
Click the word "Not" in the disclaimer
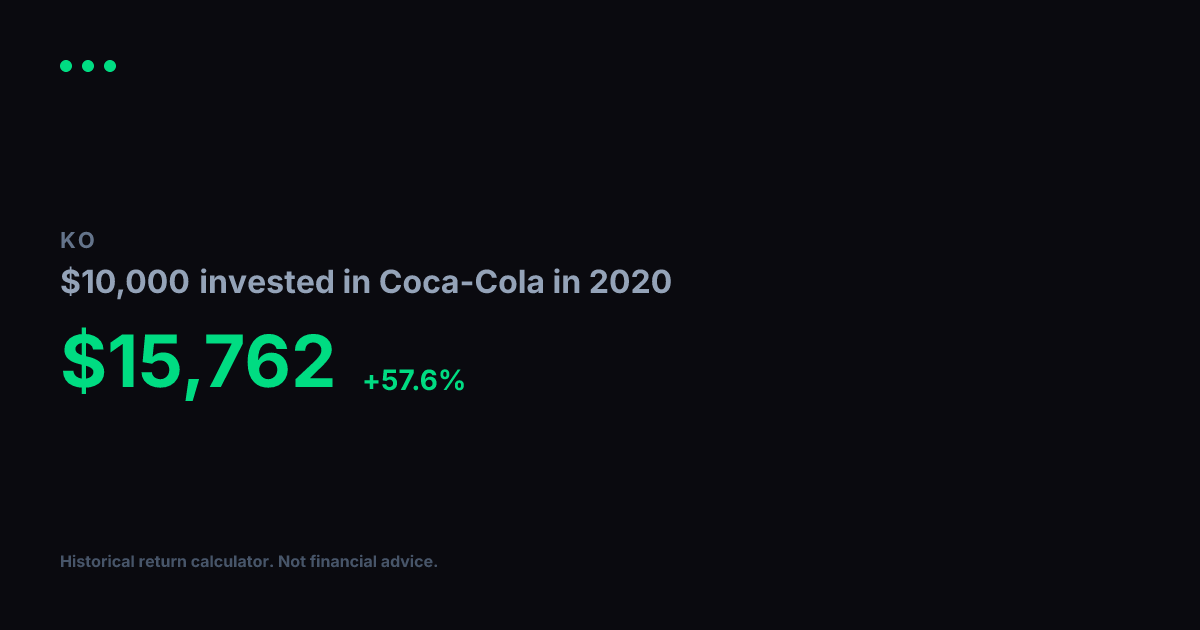292,562
